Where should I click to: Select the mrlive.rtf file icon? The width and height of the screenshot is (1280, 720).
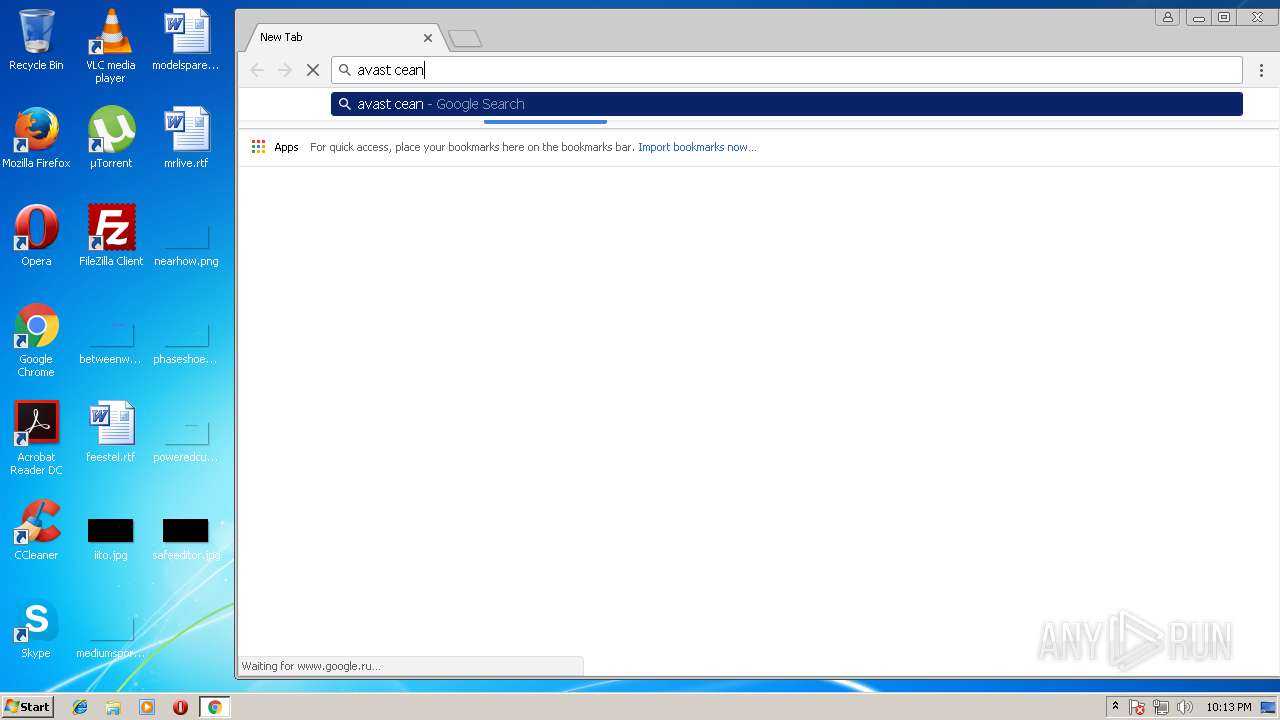click(186, 138)
